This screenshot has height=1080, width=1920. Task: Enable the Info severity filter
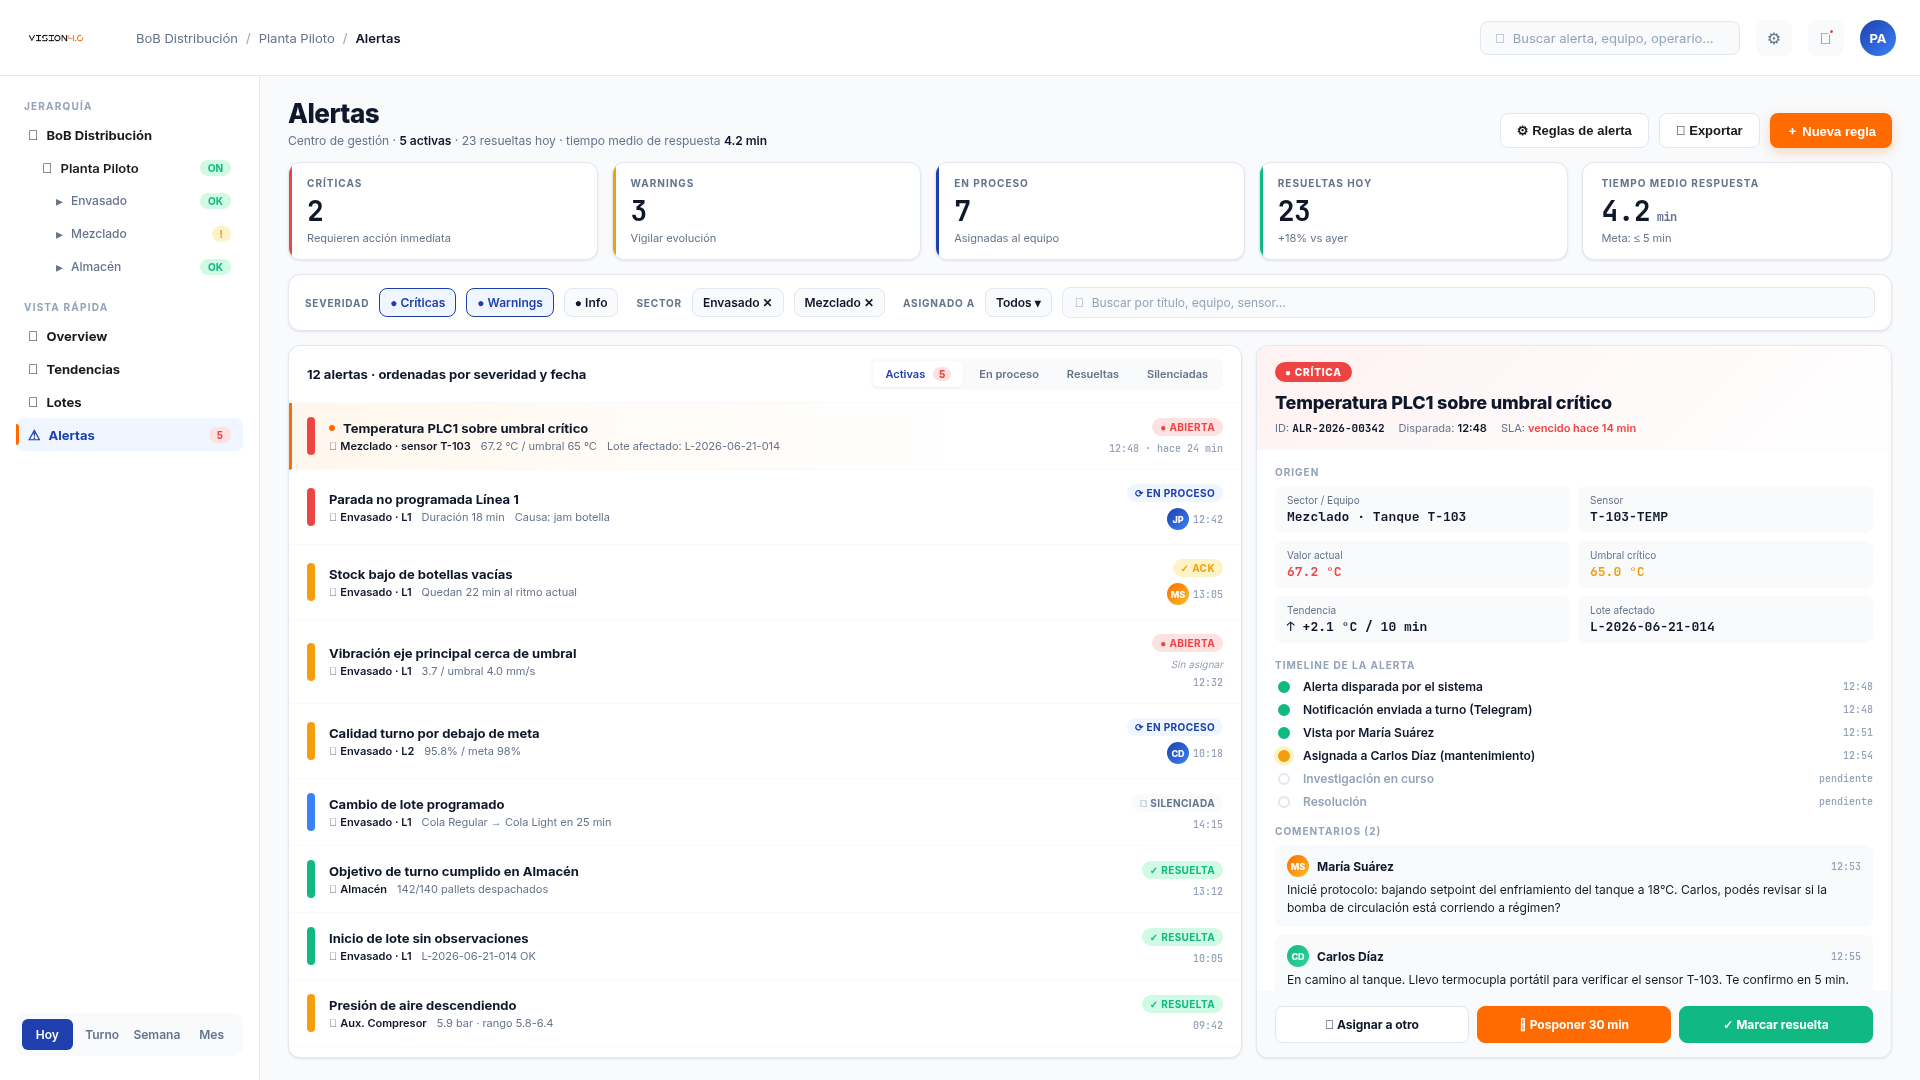(x=591, y=302)
